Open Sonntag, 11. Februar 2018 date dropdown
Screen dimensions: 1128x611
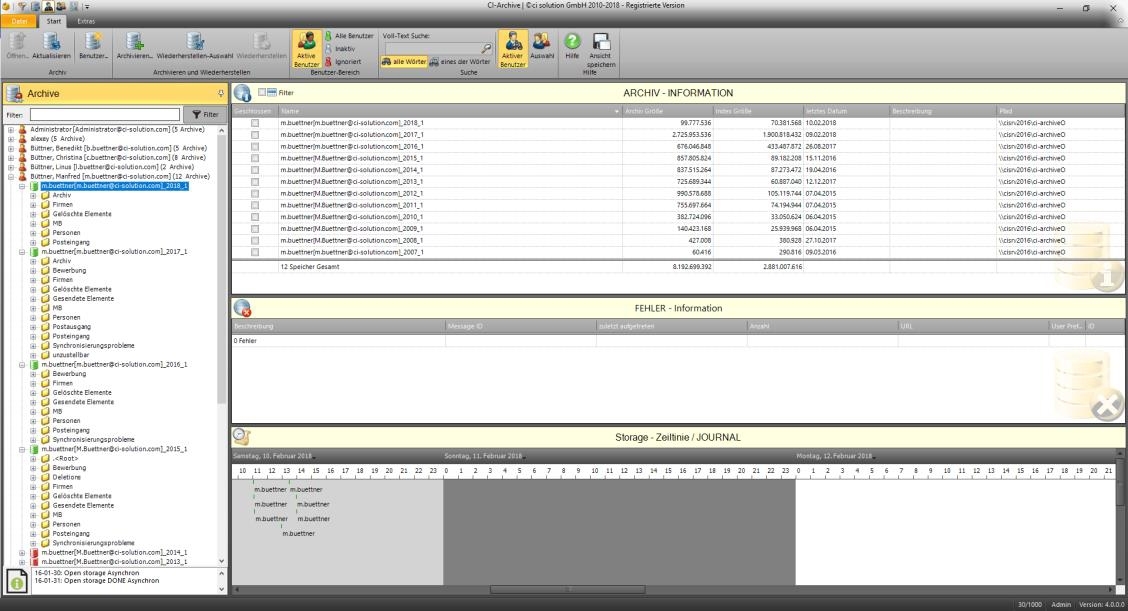pyautogui.click(x=525, y=457)
